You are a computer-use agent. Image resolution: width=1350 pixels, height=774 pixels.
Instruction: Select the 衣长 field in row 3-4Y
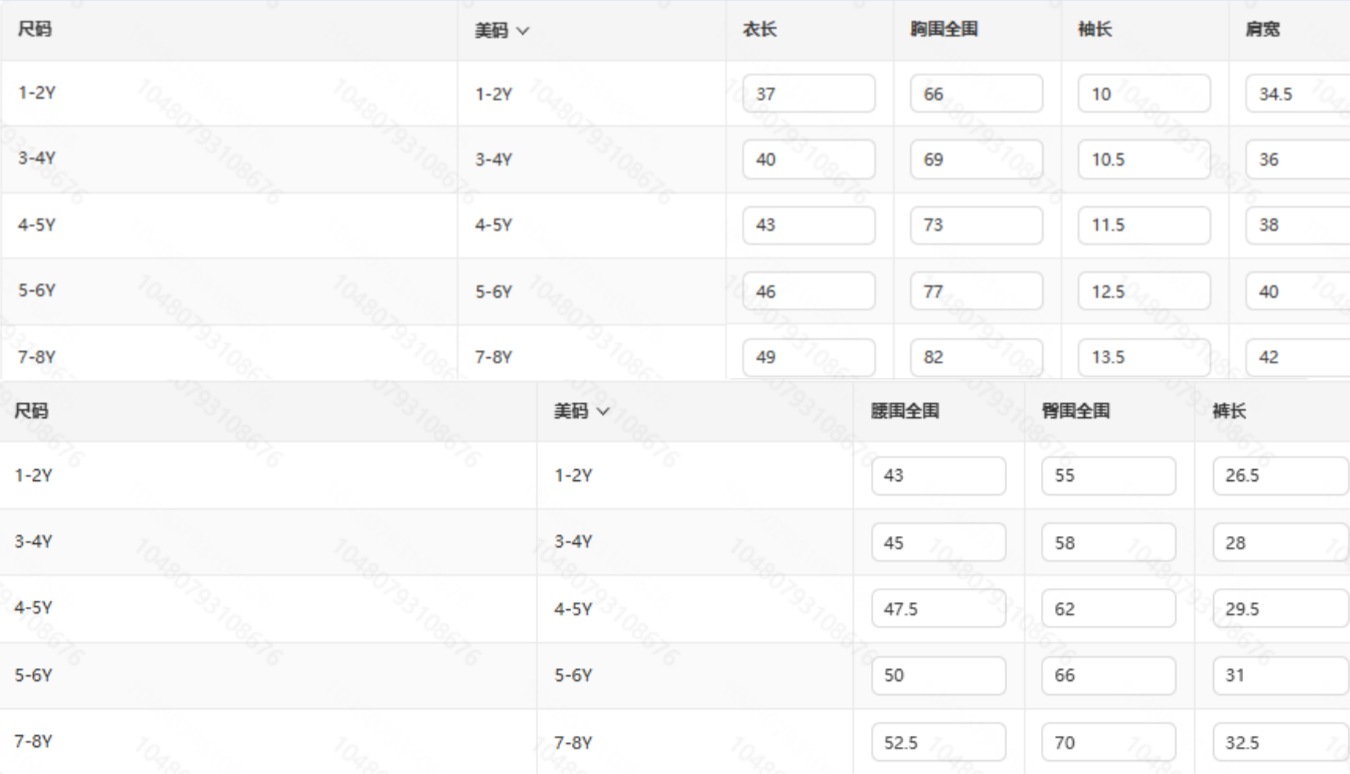809,160
